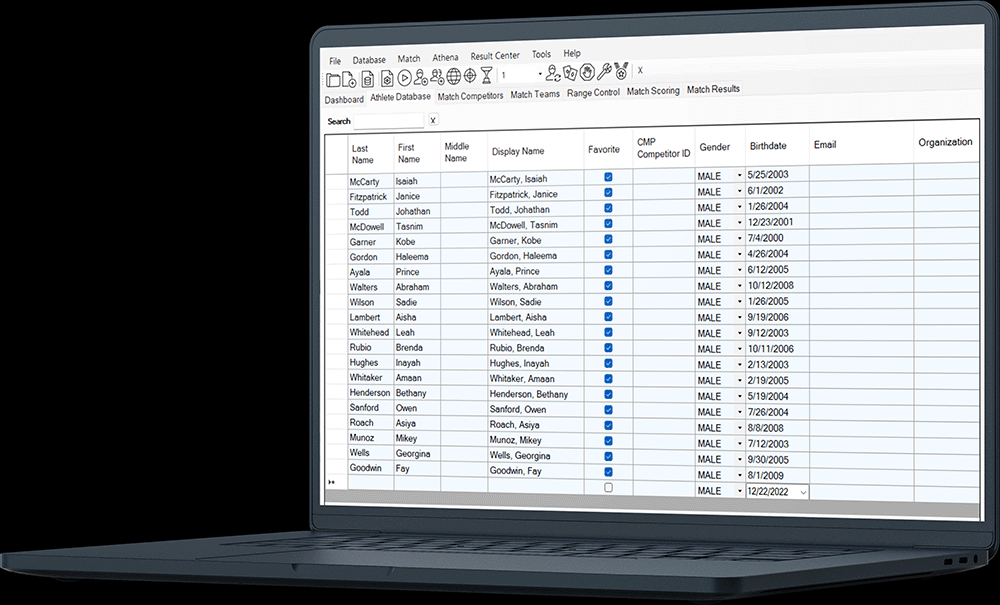Open the File menu
The height and width of the screenshot is (605, 1000).
[x=335, y=61]
